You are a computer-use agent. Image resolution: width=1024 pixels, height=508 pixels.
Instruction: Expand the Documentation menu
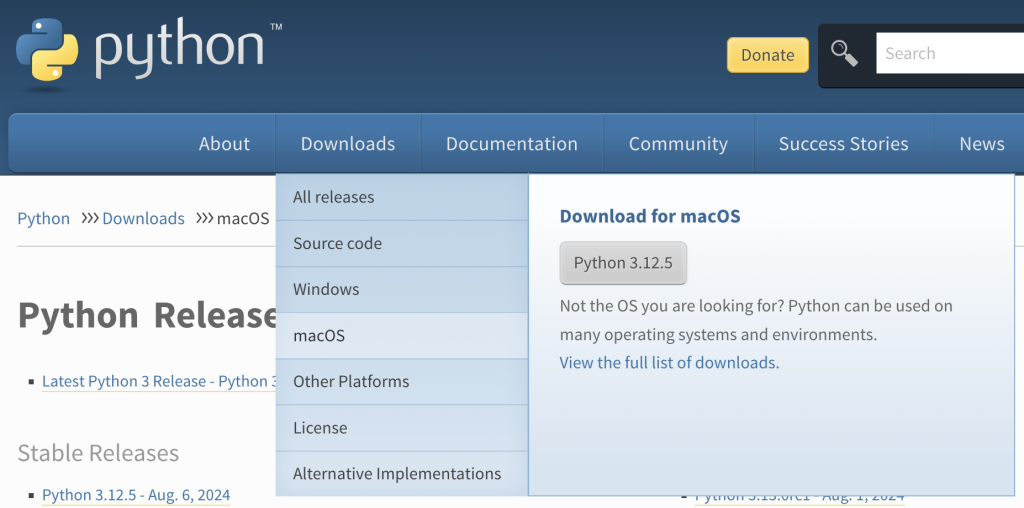click(x=512, y=144)
